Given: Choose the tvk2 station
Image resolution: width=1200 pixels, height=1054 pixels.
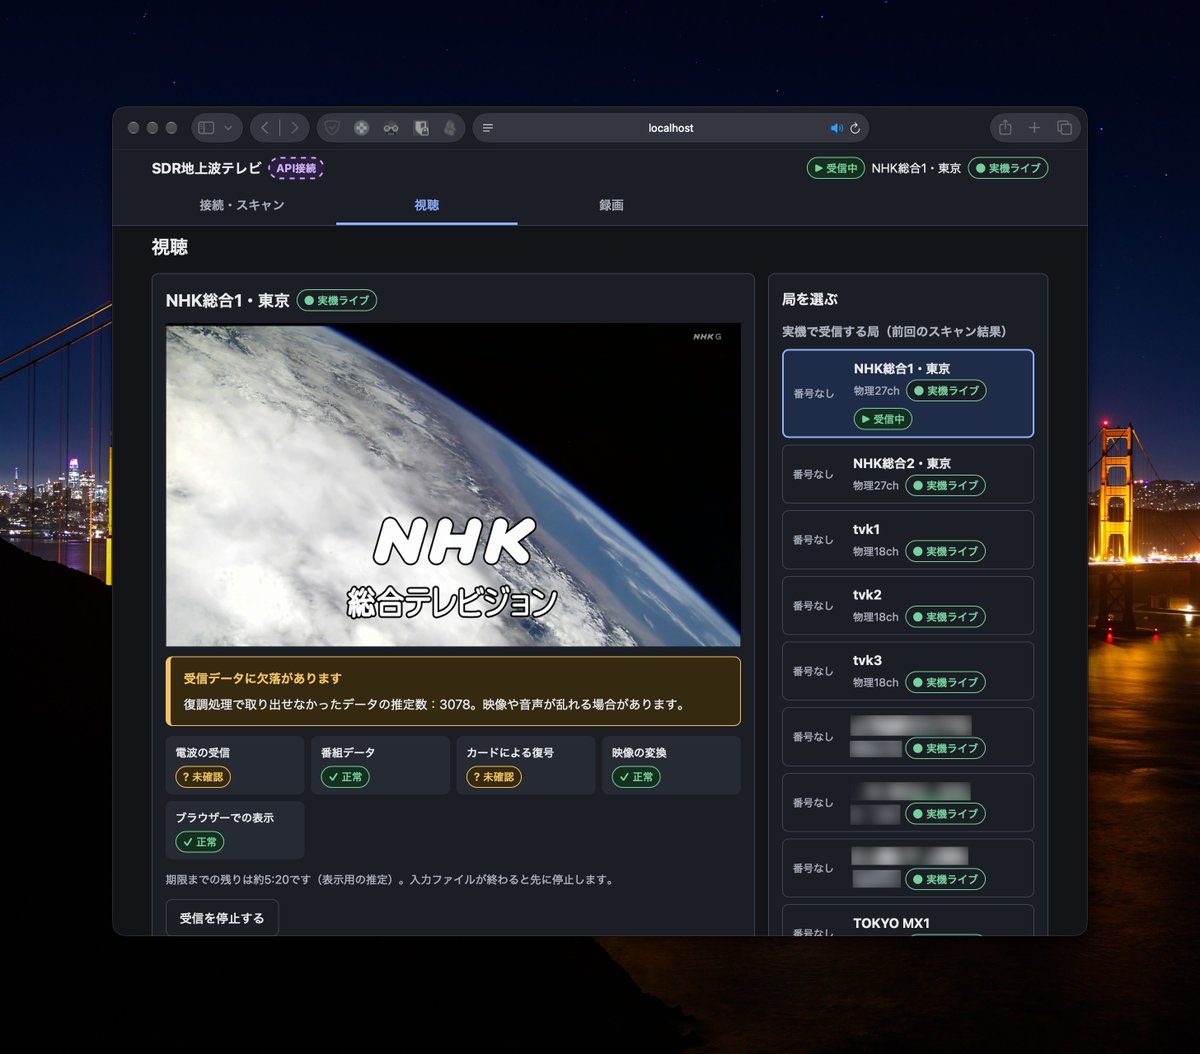Looking at the screenshot, I should [908, 606].
